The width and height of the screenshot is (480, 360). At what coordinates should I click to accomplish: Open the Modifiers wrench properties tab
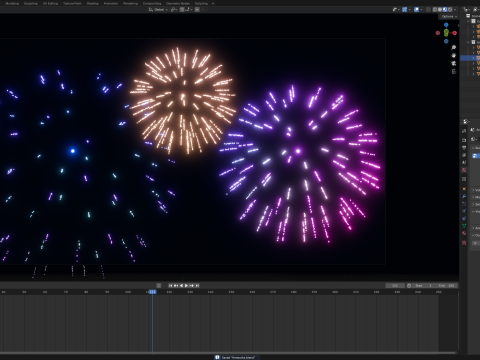coord(464,196)
